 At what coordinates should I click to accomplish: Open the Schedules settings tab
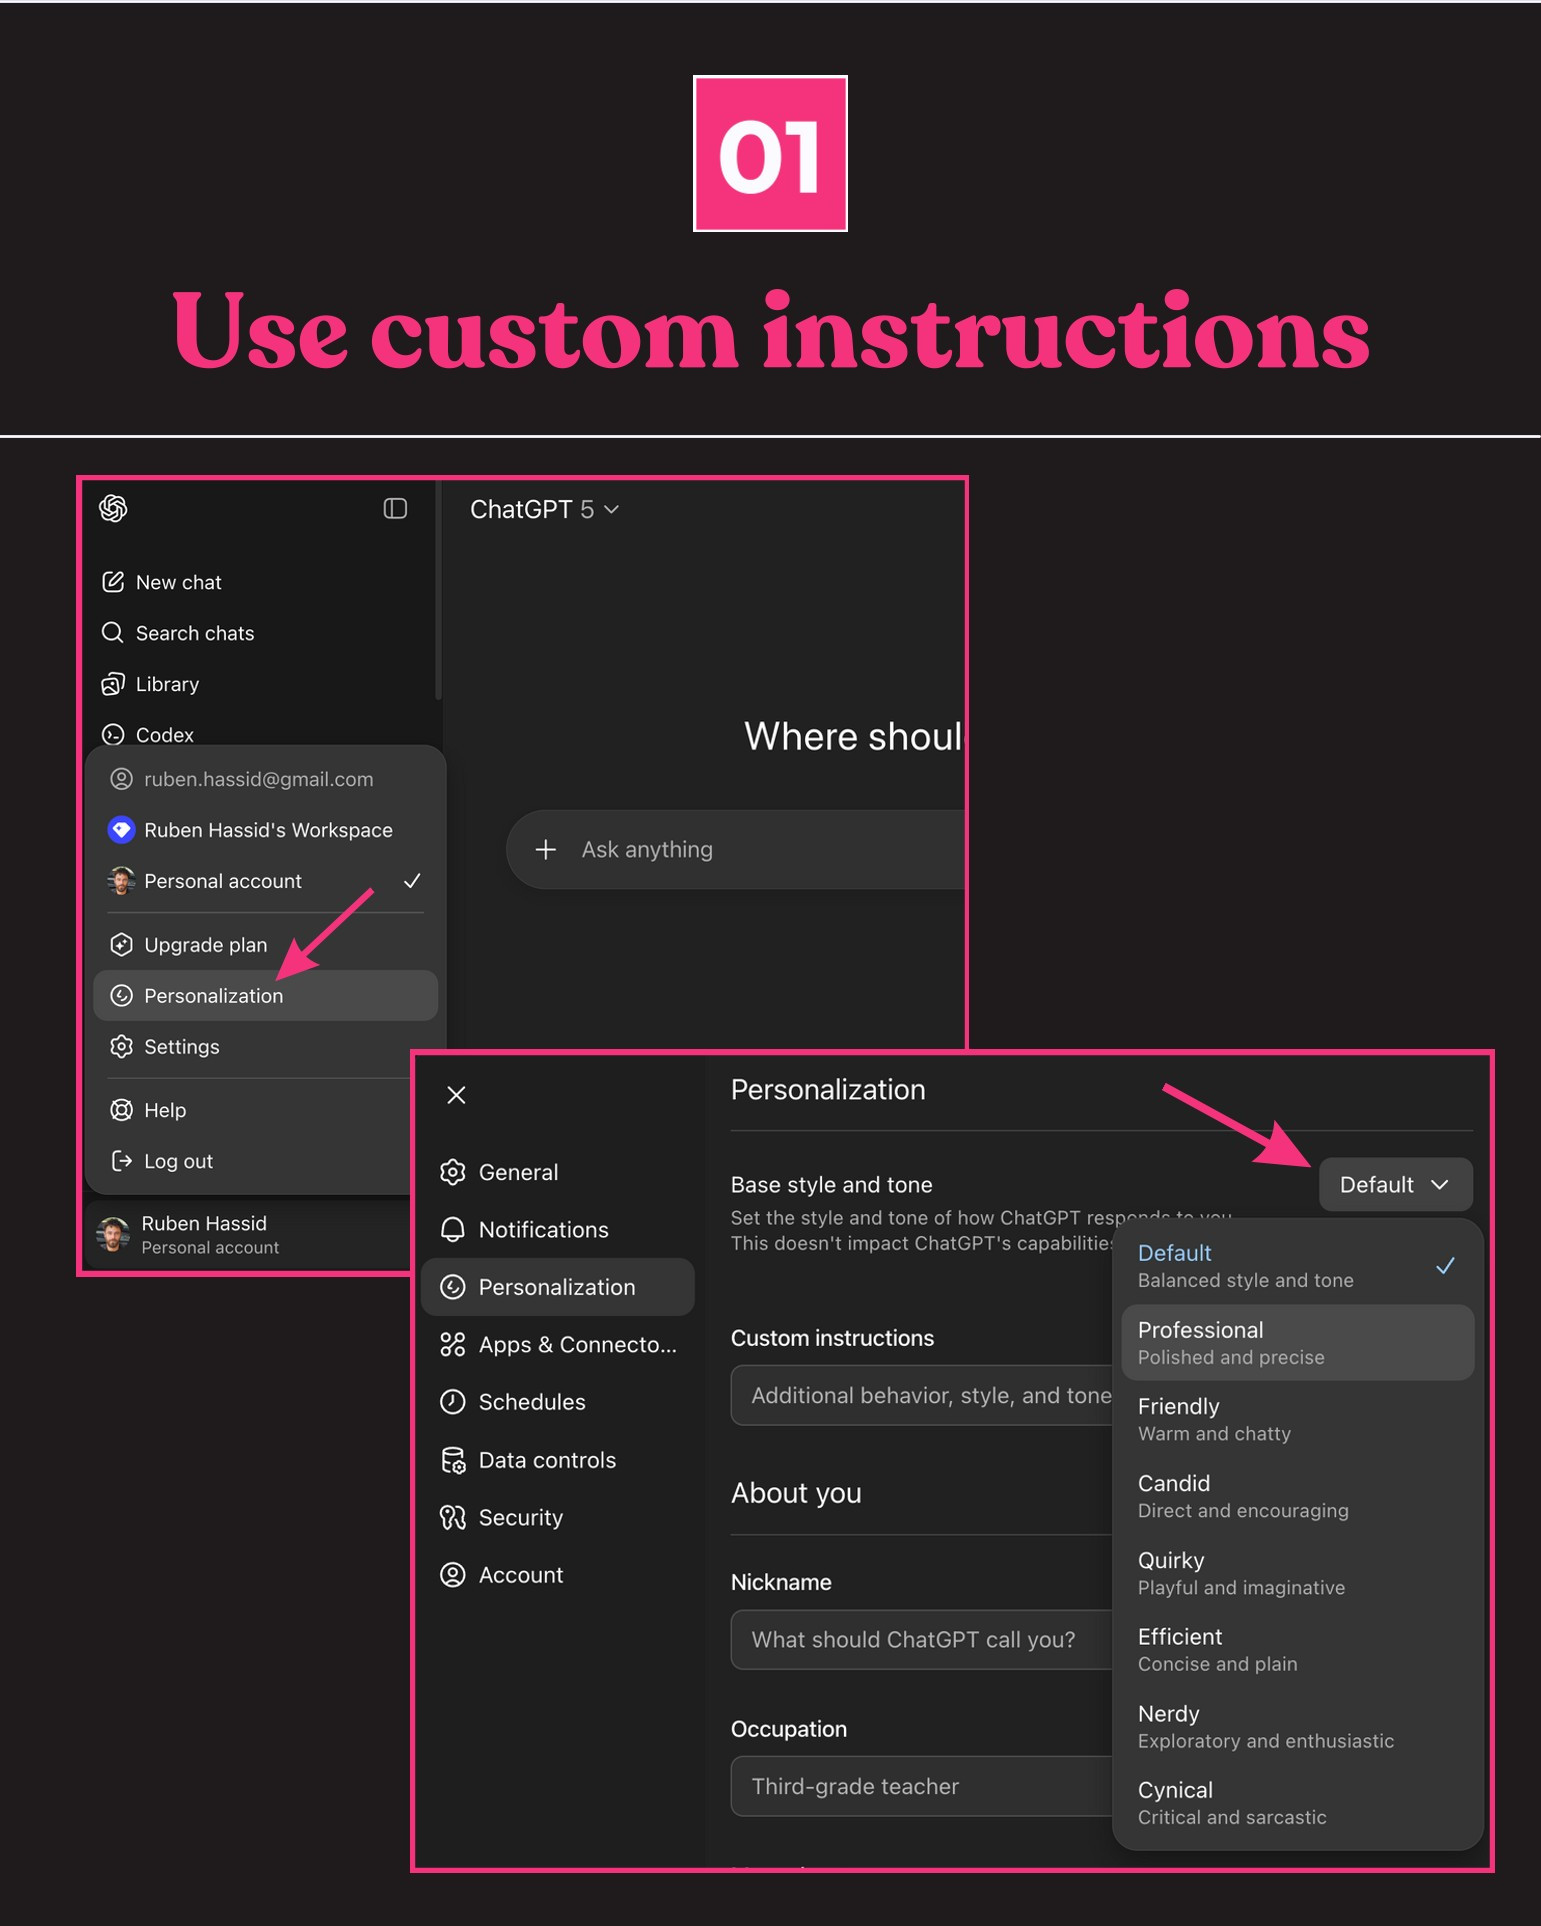pos(558,1402)
